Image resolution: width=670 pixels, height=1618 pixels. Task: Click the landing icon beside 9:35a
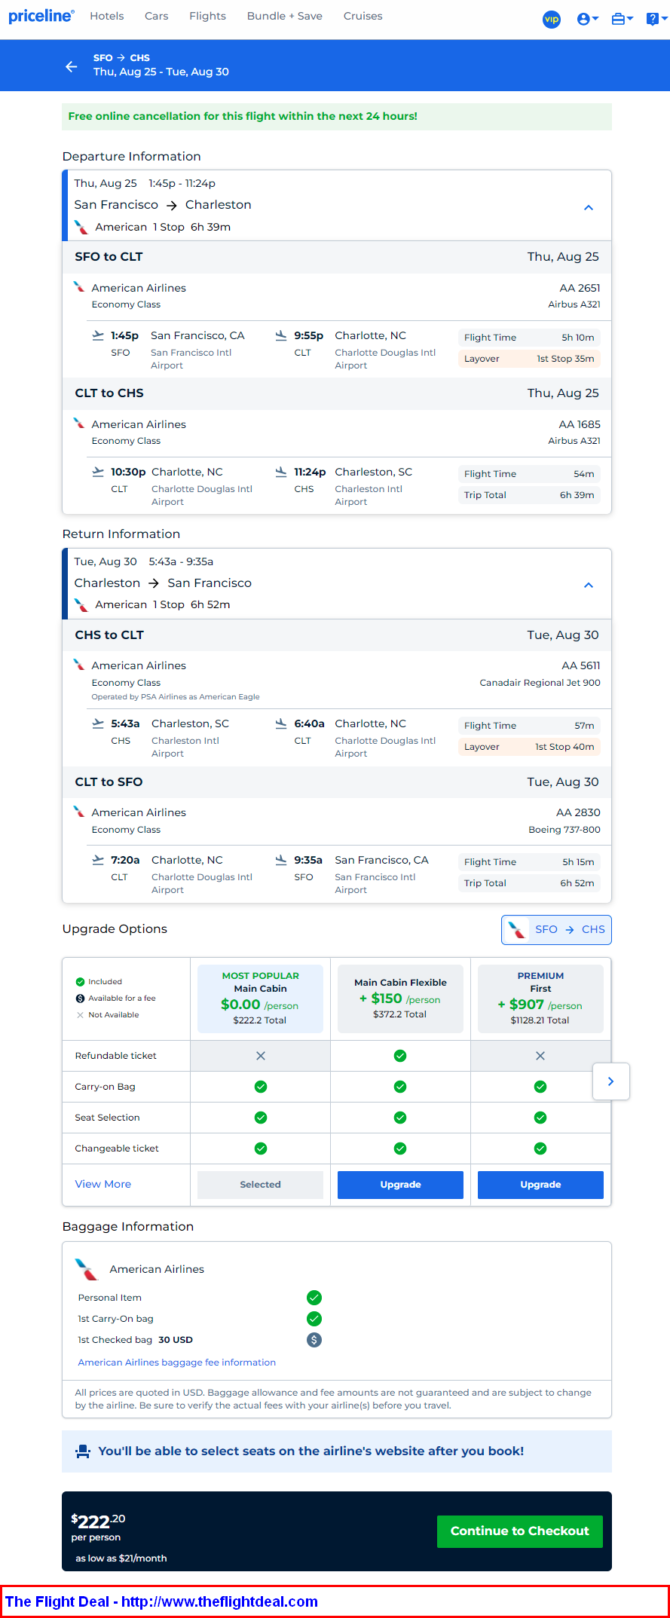tap(281, 860)
